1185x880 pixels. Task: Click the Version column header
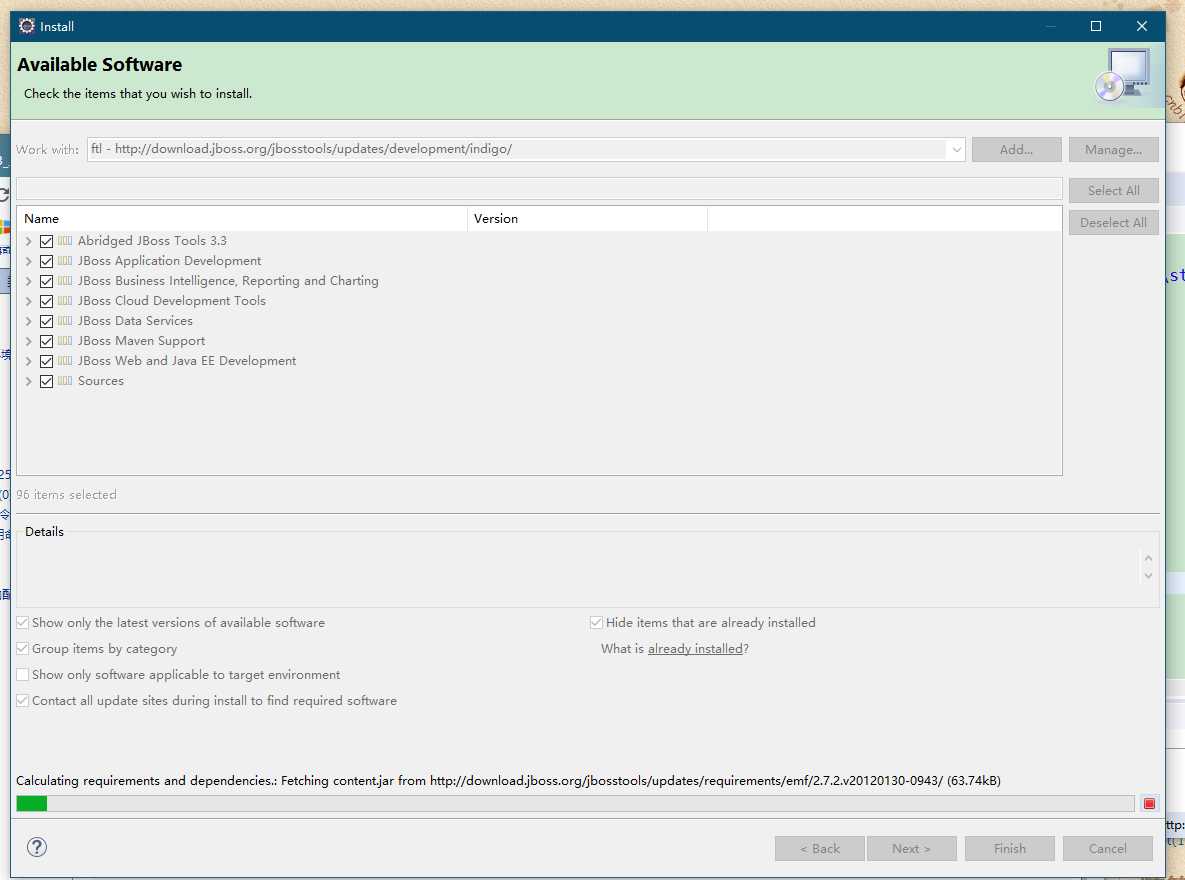coord(587,218)
